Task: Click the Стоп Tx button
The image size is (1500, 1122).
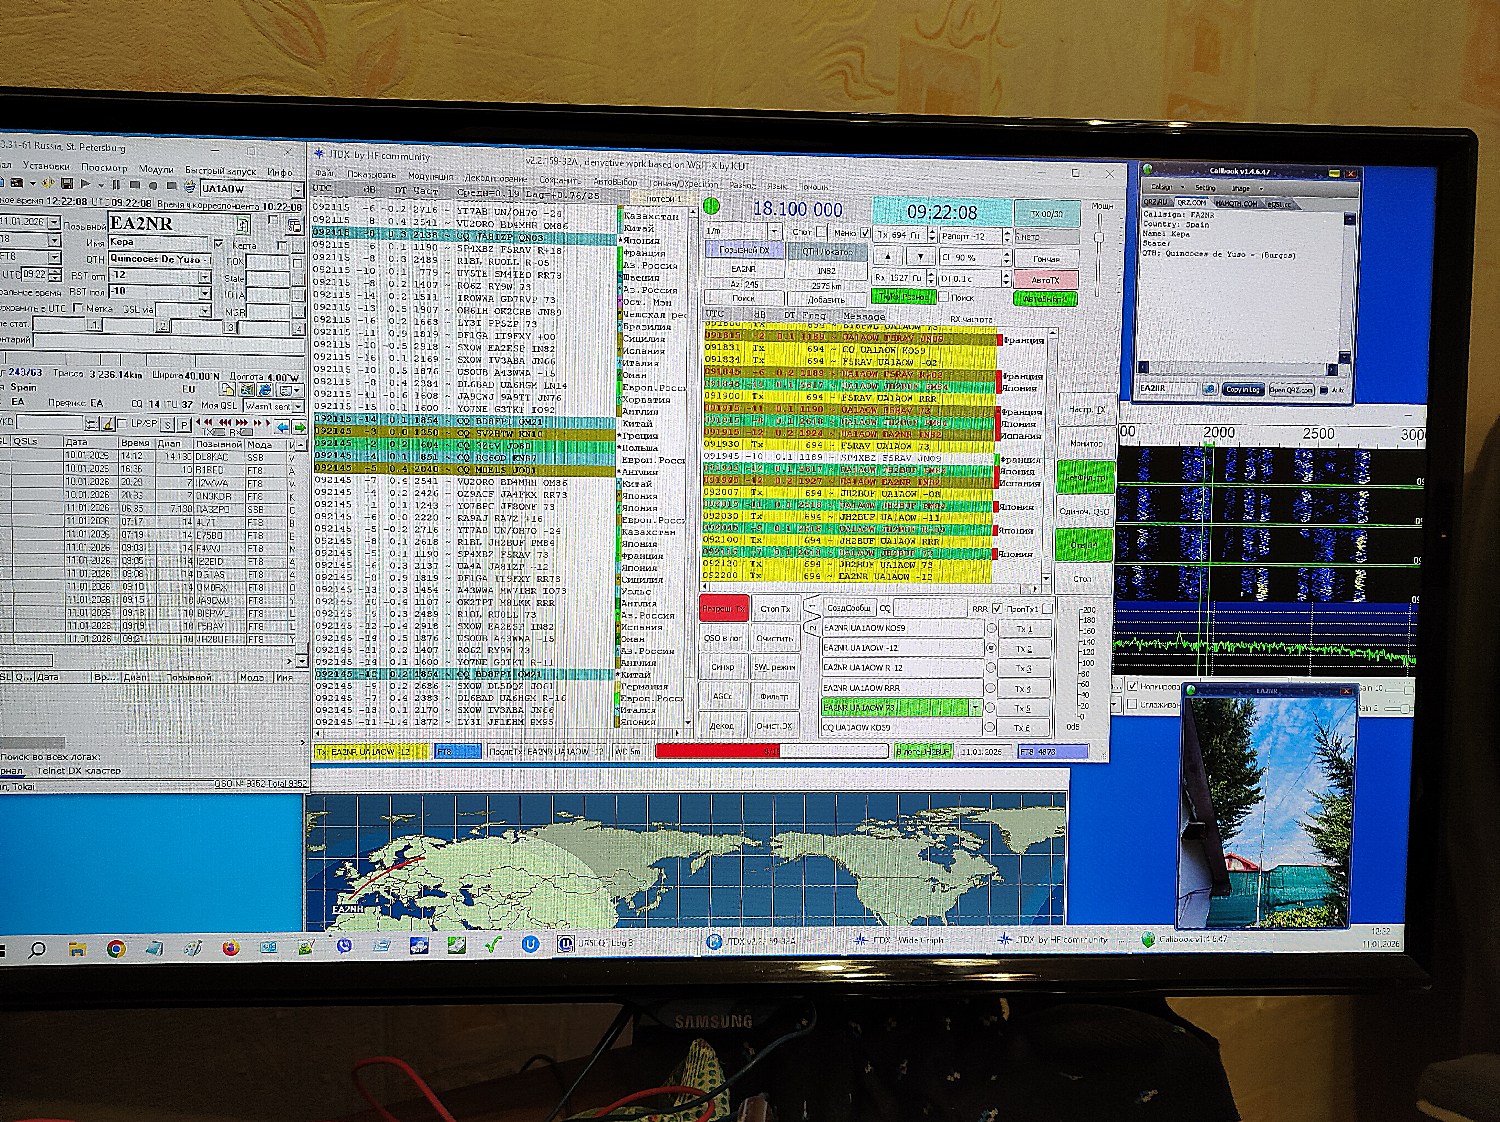Action: pos(775,608)
